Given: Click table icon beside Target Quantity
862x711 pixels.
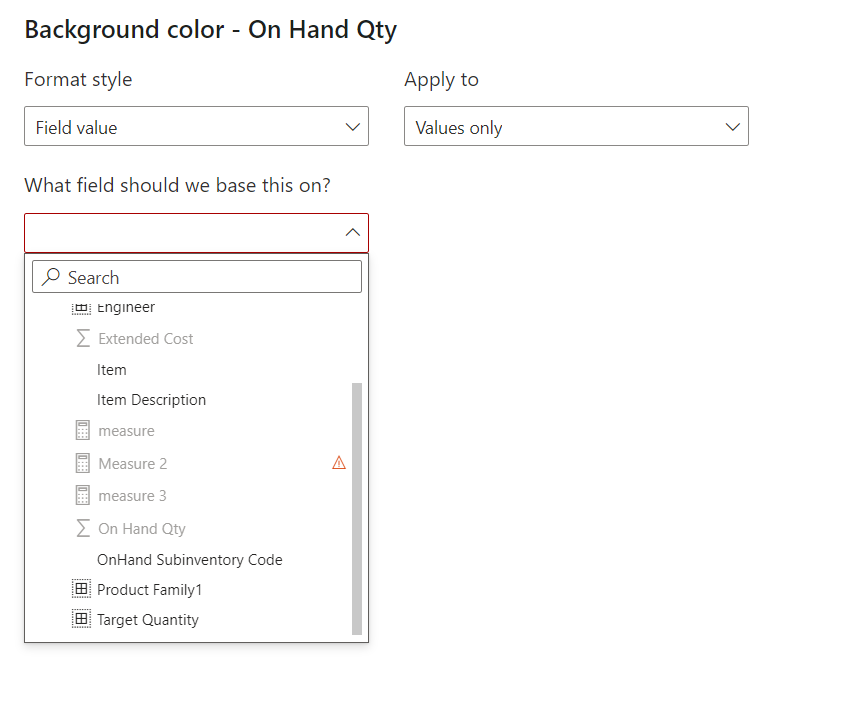Looking at the screenshot, I should coord(81,619).
